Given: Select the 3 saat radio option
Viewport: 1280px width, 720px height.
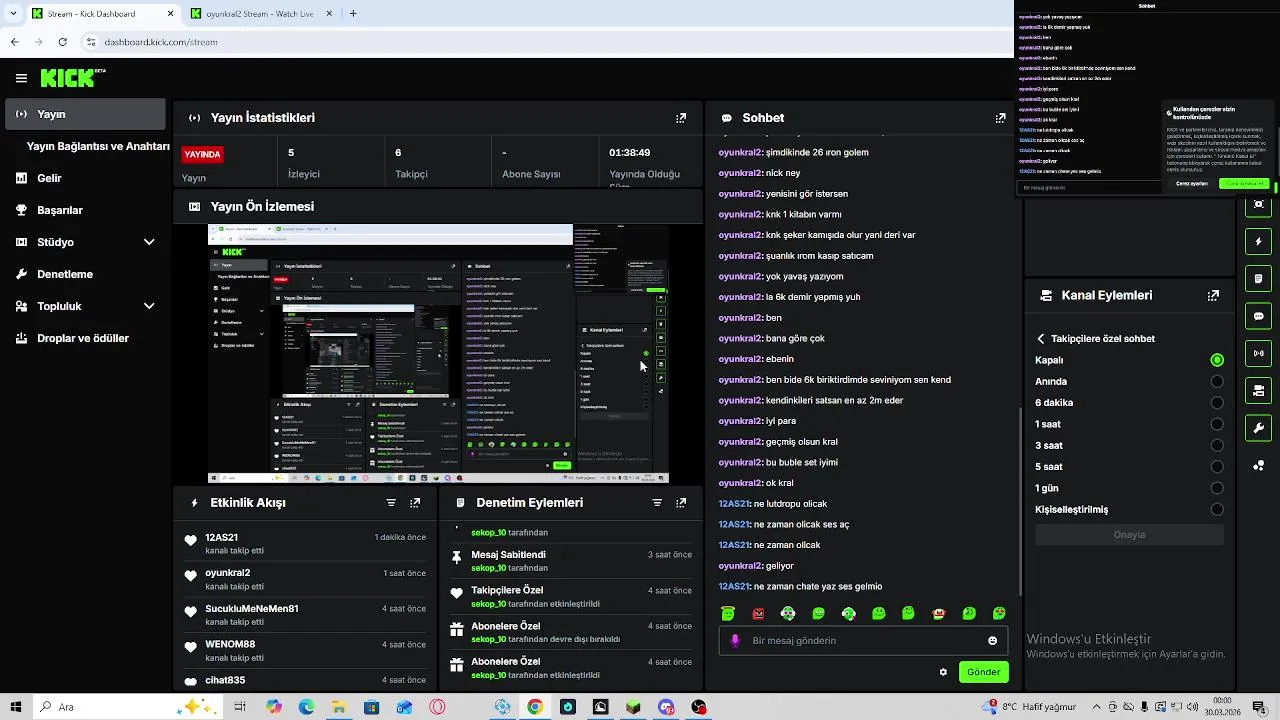Looking at the screenshot, I should coord(1217,445).
